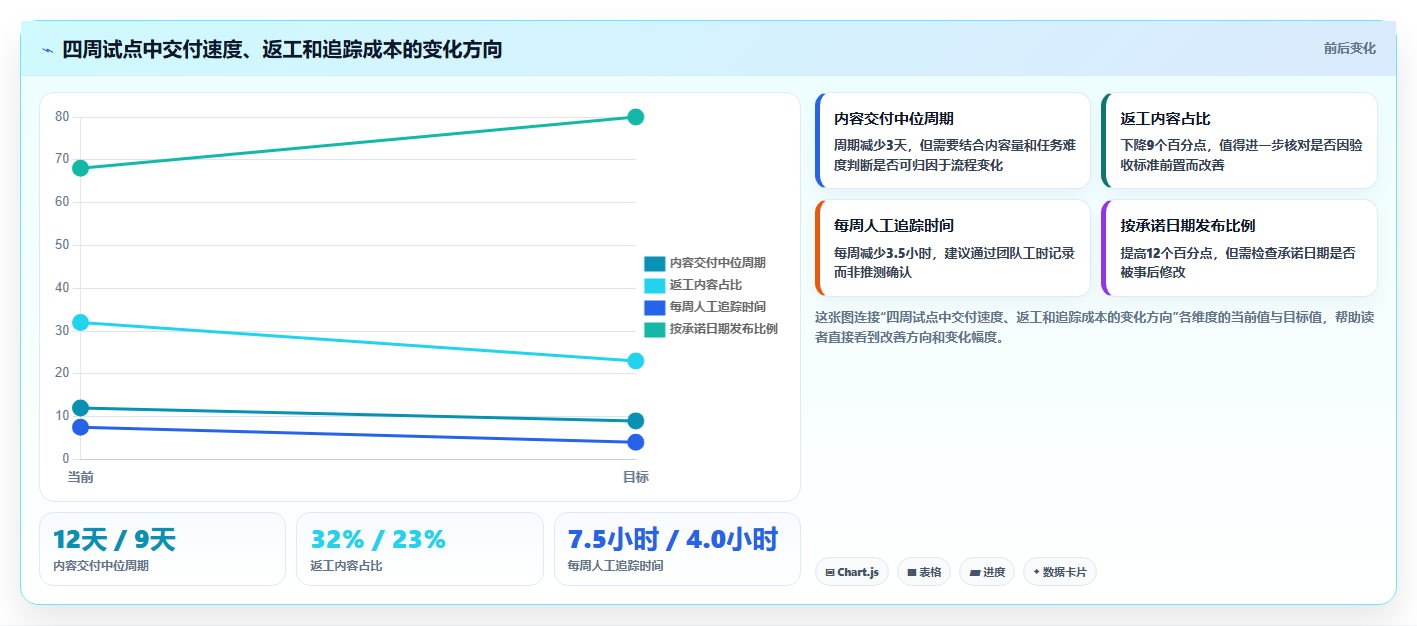
Task: Click the 当前 x-axis label
Action: point(80,478)
